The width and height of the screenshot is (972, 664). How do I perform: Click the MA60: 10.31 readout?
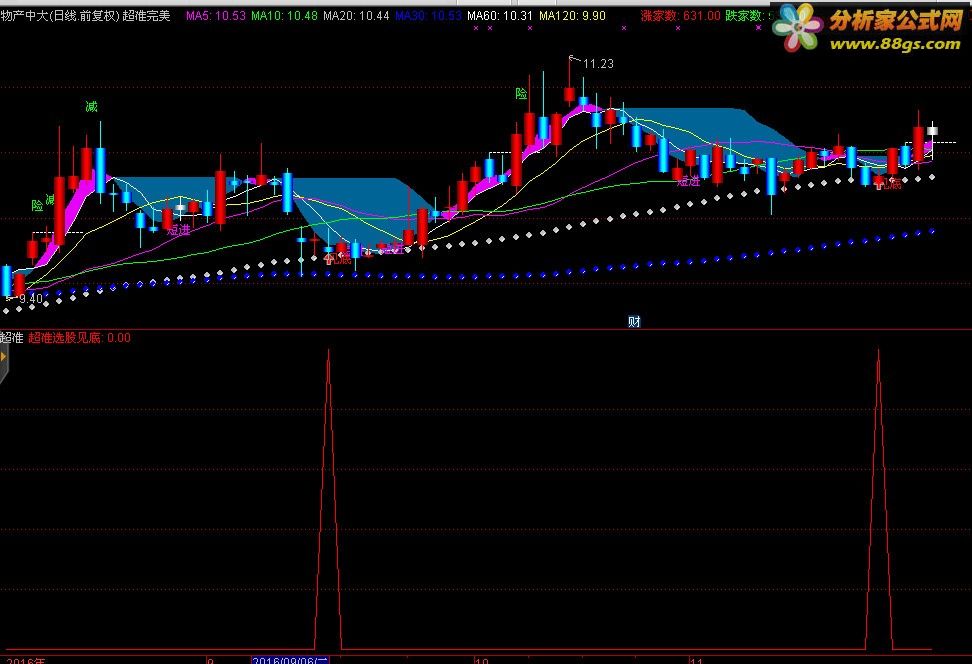(500, 15)
